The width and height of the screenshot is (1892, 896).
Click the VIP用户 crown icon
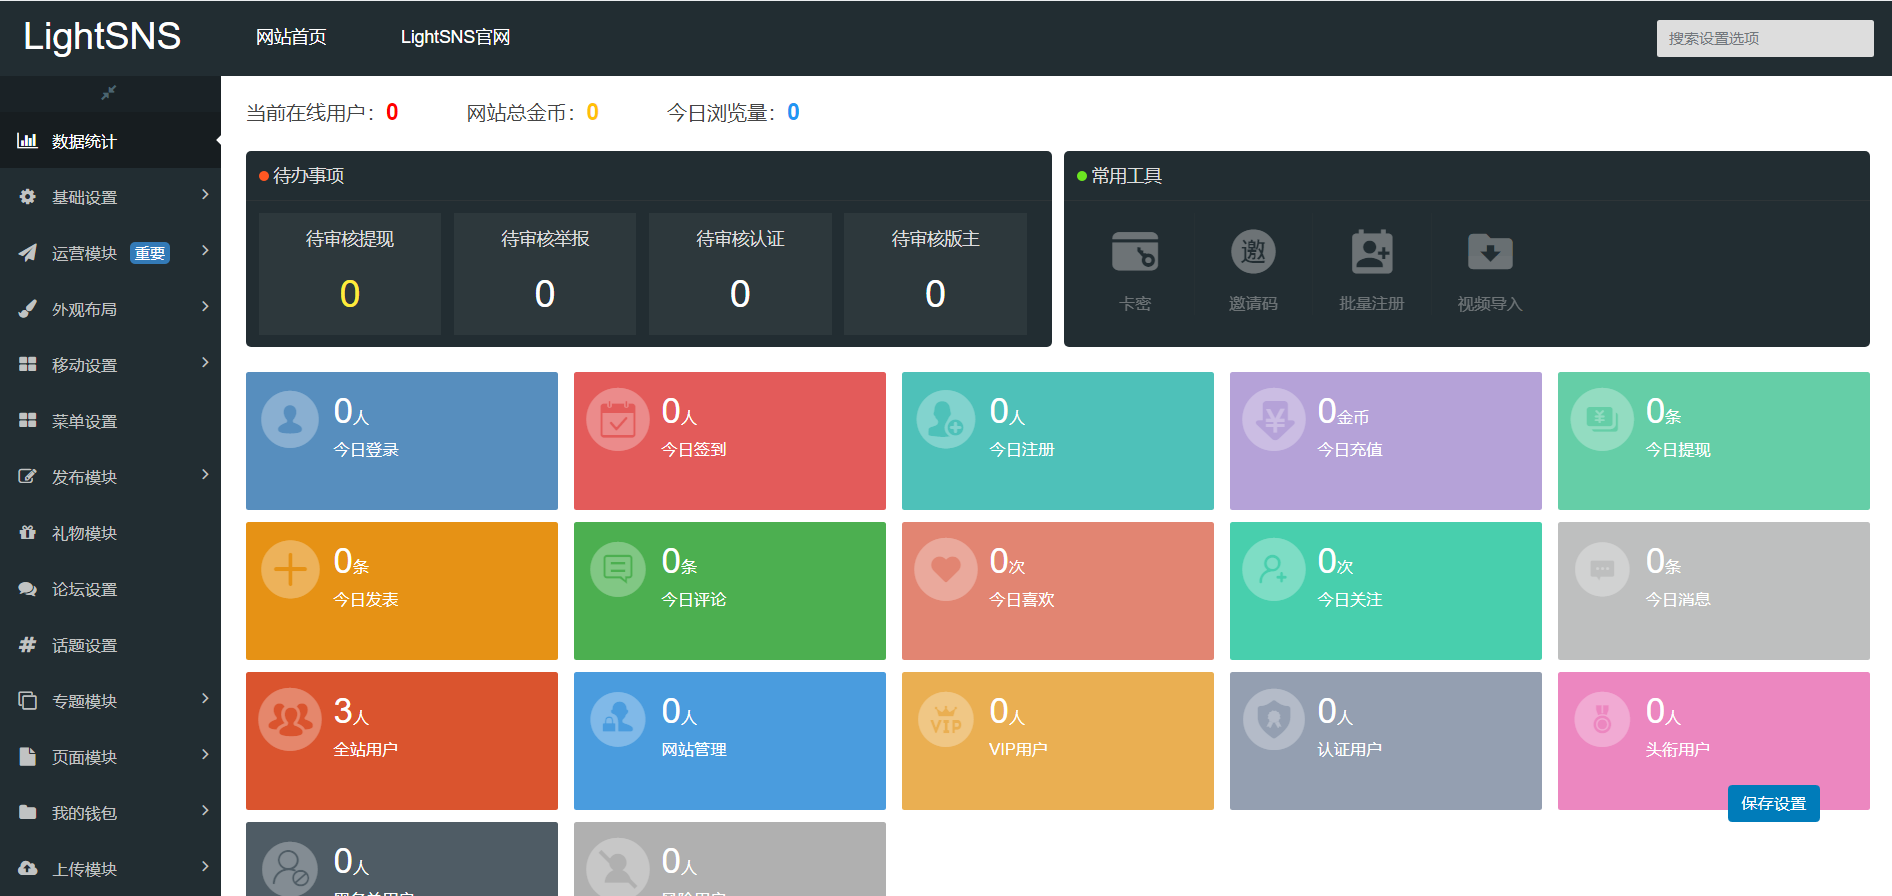point(946,719)
